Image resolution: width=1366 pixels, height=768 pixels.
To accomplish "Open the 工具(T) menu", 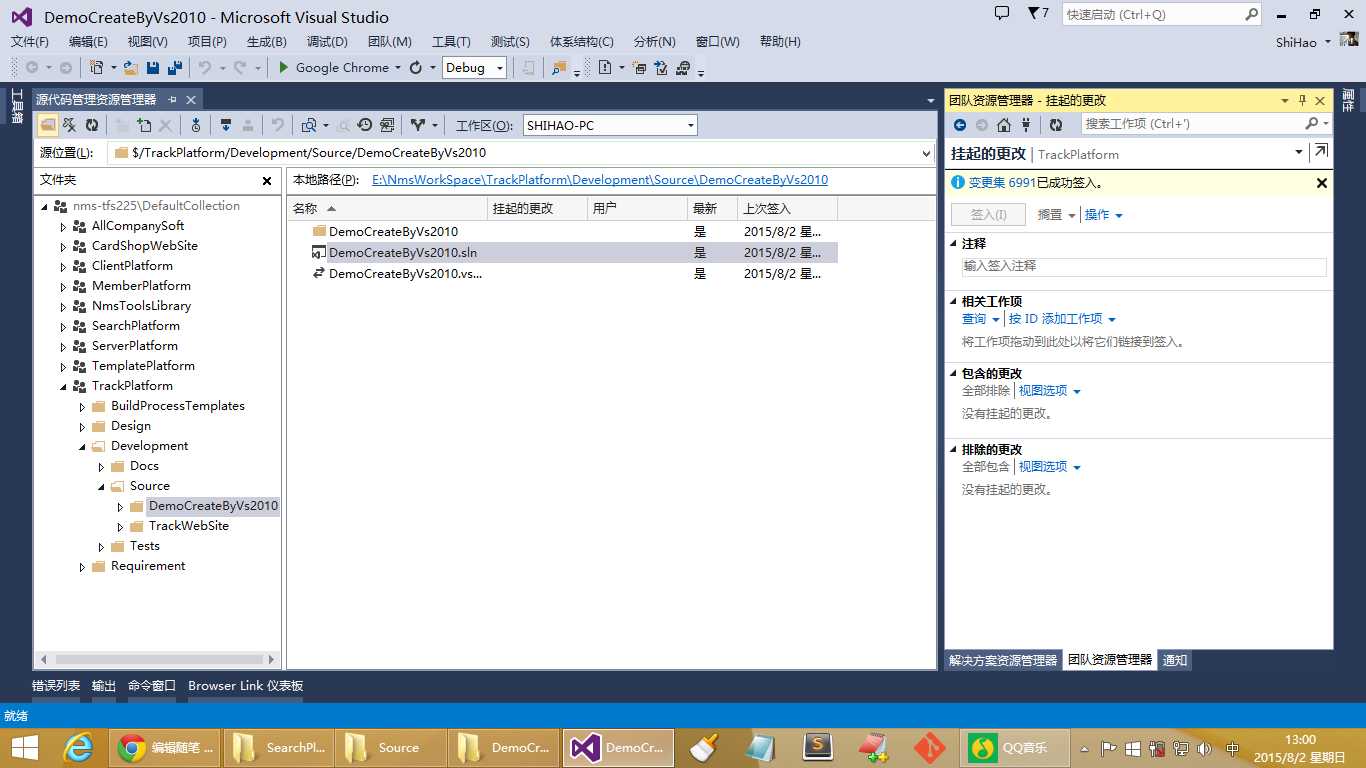I will pos(451,42).
